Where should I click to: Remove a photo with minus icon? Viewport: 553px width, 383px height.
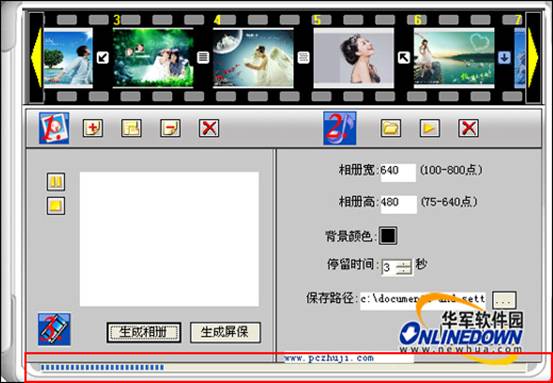(x=170, y=128)
